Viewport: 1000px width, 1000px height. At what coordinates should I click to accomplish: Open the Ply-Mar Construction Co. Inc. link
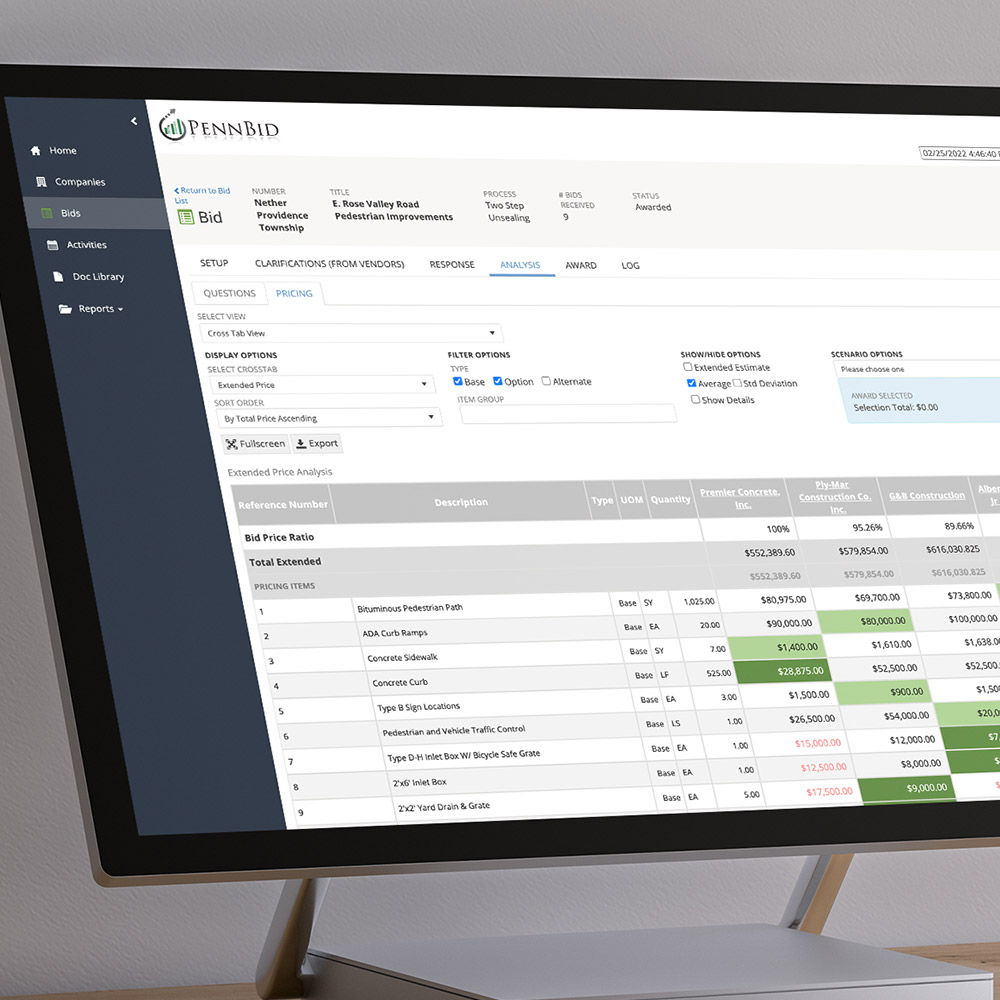click(835, 497)
